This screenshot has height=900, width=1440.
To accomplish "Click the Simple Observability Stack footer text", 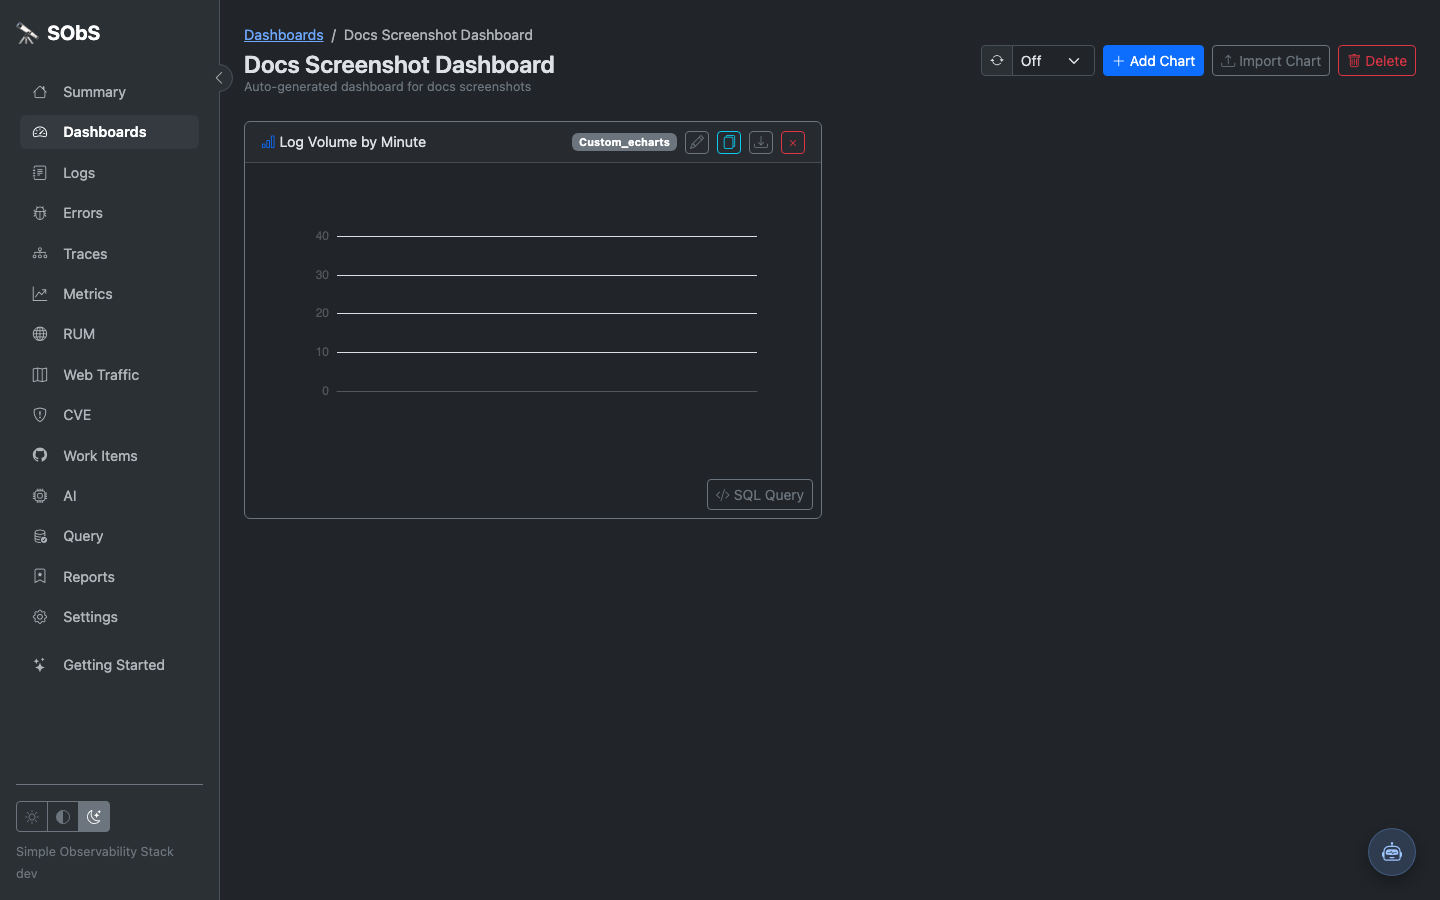I will coord(95,852).
